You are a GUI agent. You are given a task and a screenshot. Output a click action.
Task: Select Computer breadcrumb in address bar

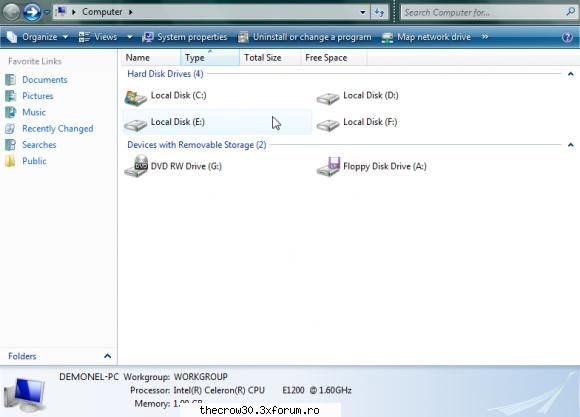102,12
